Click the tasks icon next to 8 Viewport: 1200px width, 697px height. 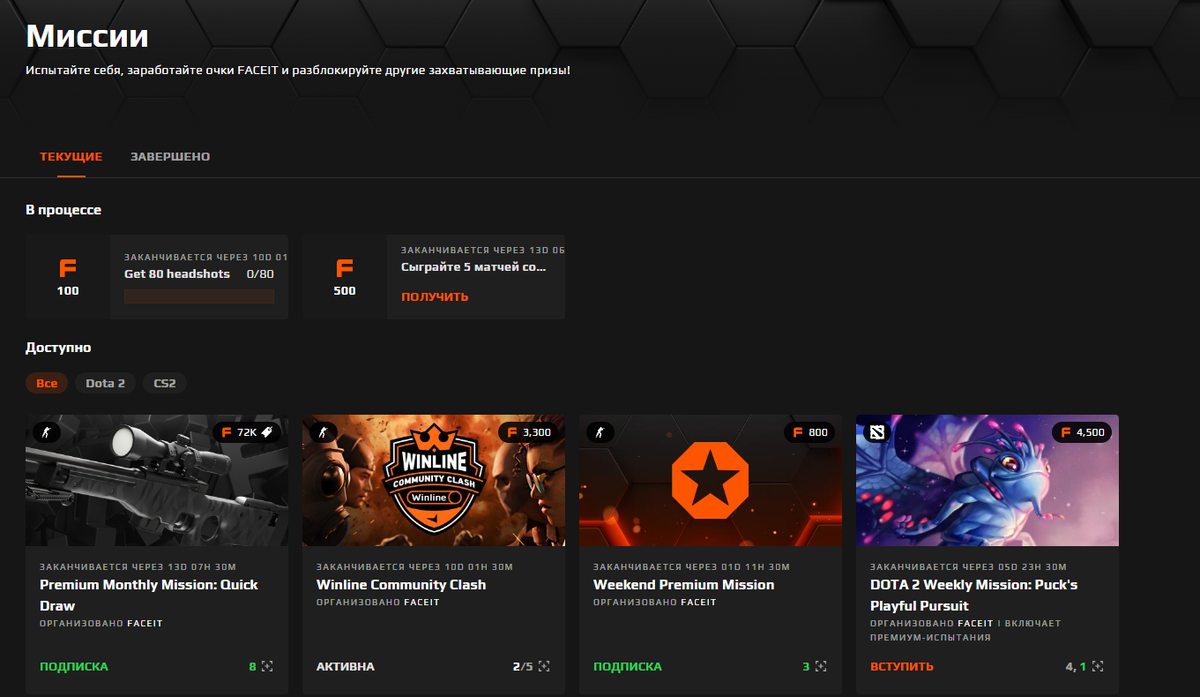coord(267,666)
